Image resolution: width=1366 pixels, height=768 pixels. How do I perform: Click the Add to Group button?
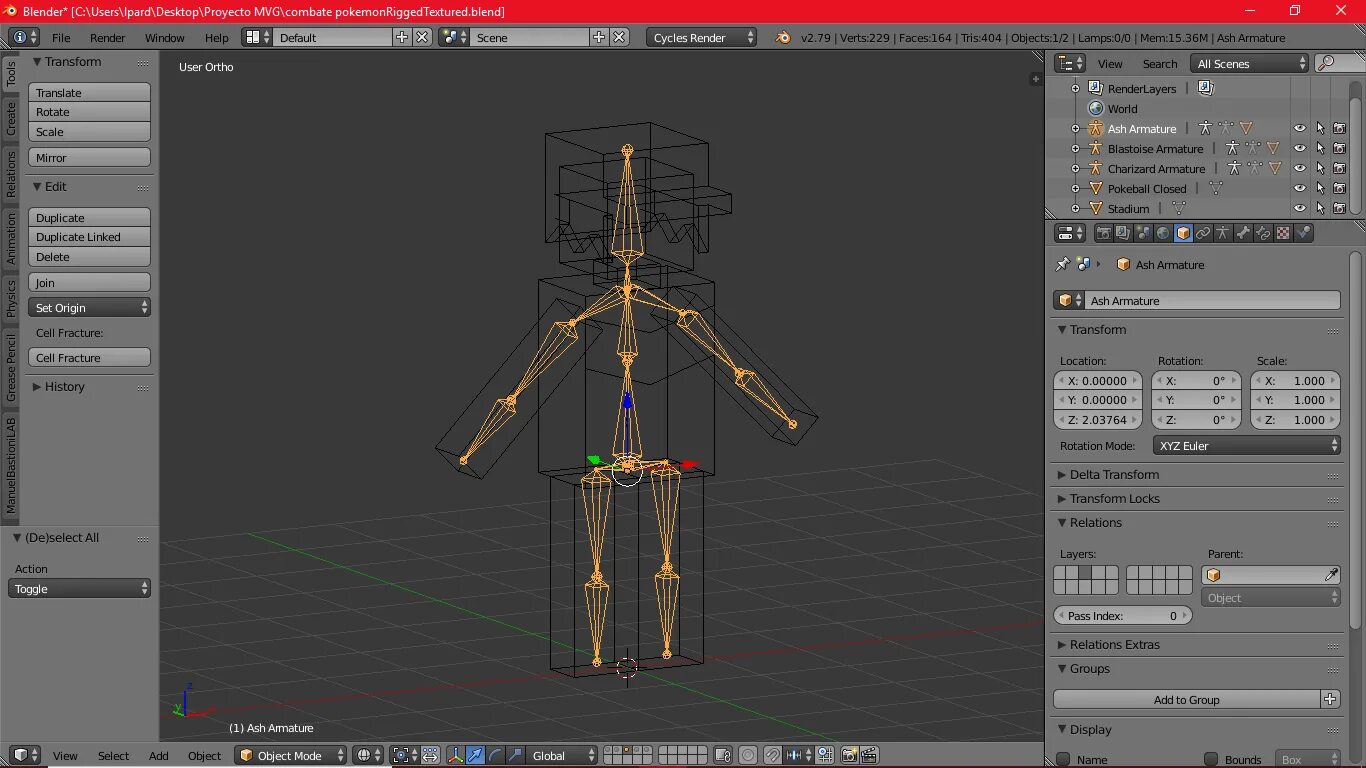1186,700
